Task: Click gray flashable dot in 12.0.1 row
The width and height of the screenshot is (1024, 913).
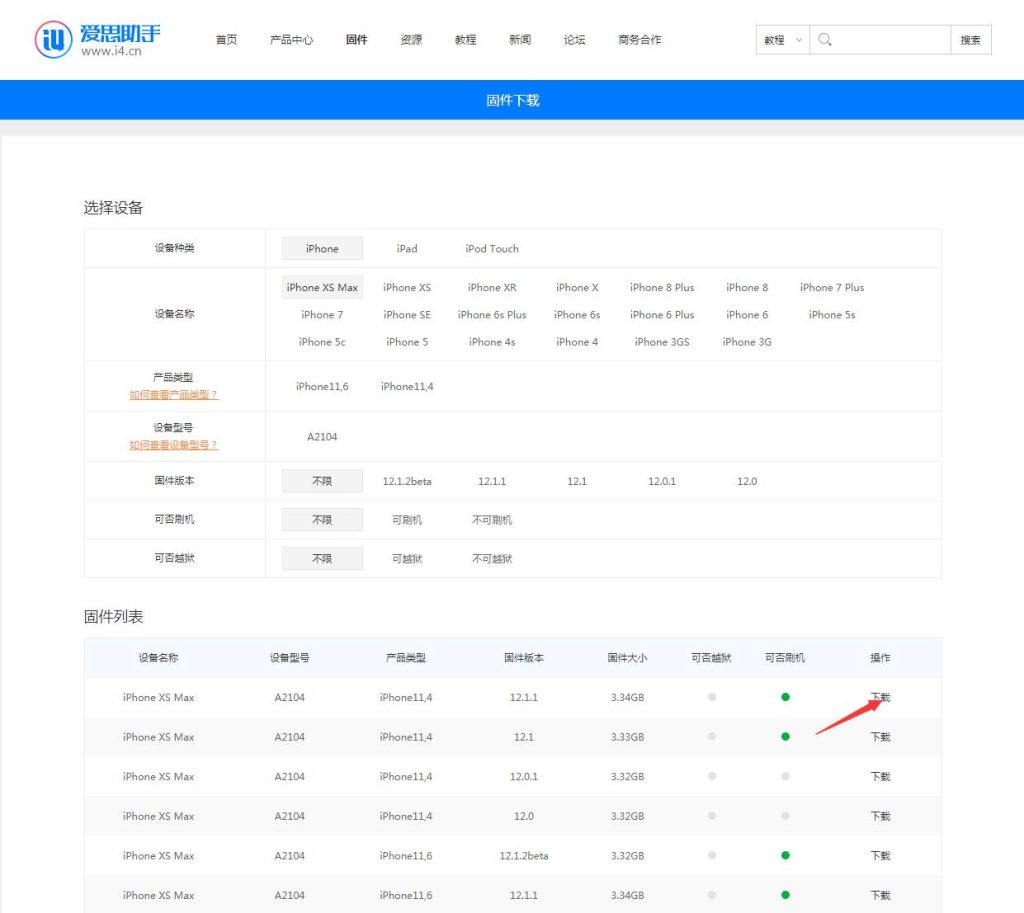Action: click(785, 777)
